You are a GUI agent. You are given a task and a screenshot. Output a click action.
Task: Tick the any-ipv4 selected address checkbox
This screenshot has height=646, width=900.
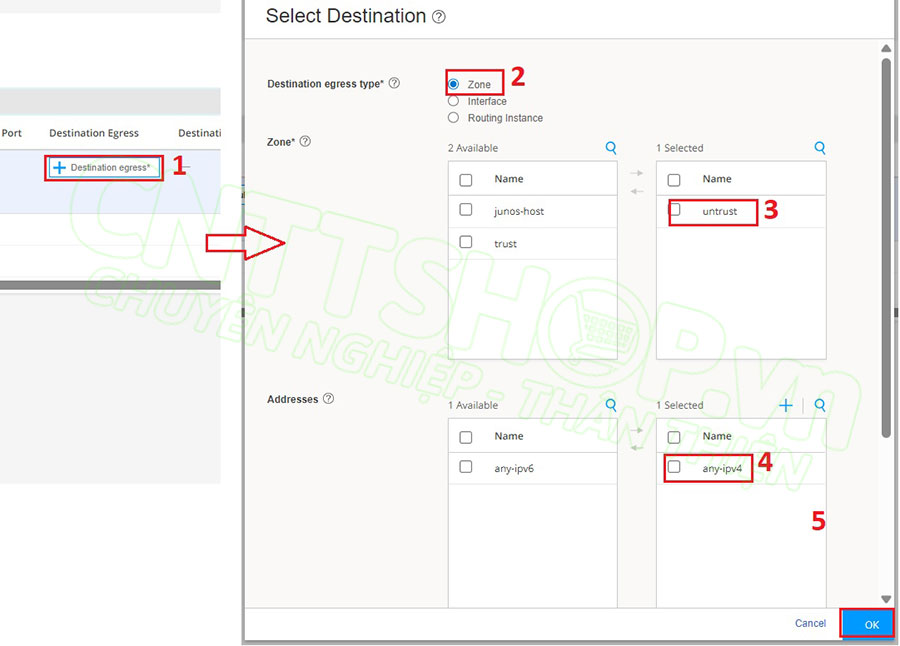pyautogui.click(x=674, y=467)
